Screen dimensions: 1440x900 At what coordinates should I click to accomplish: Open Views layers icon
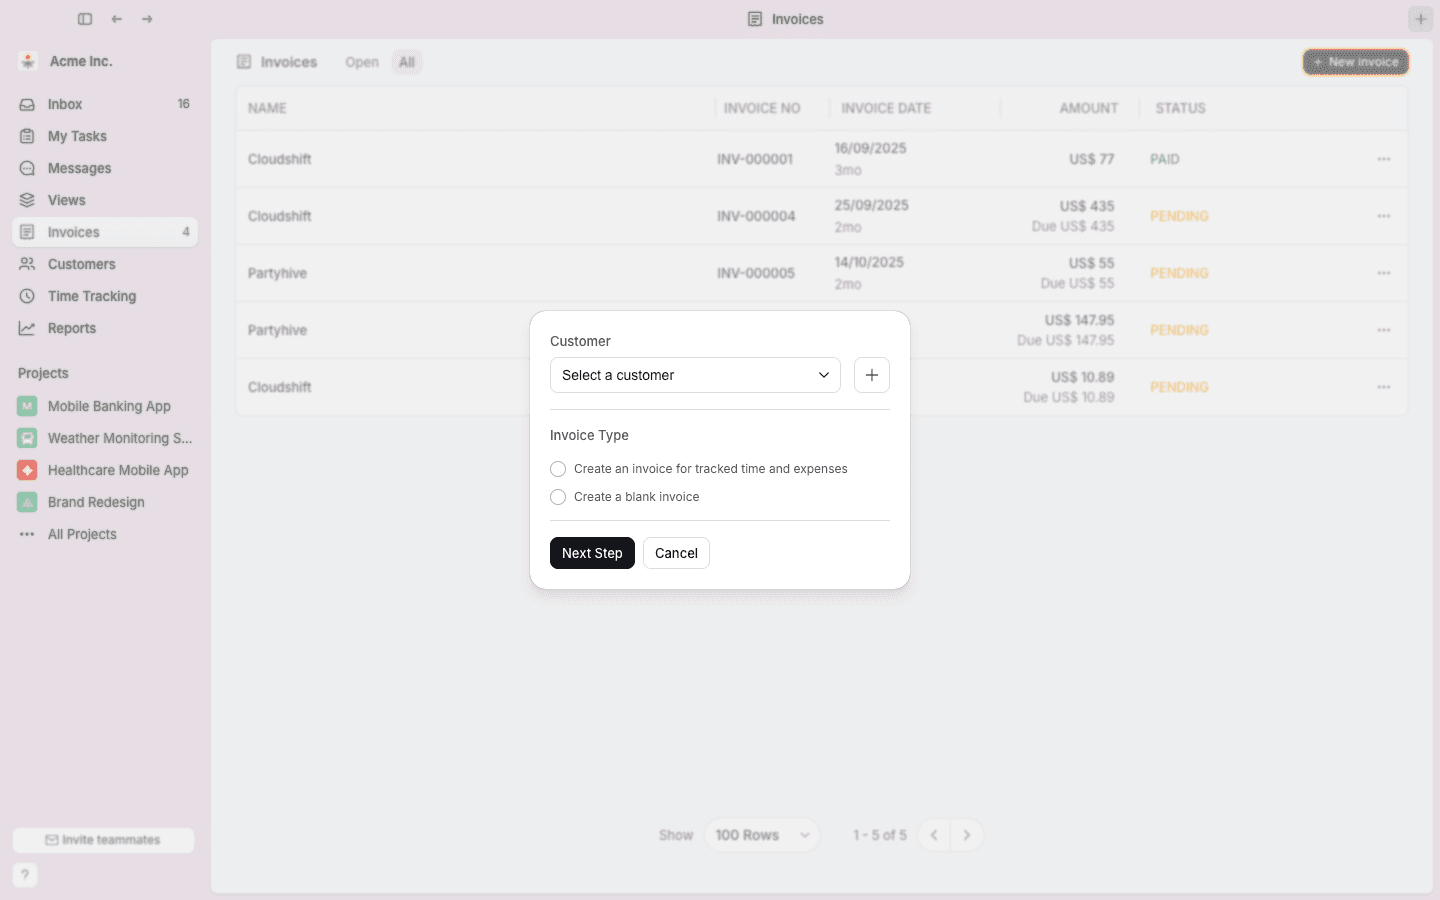[x=27, y=200]
